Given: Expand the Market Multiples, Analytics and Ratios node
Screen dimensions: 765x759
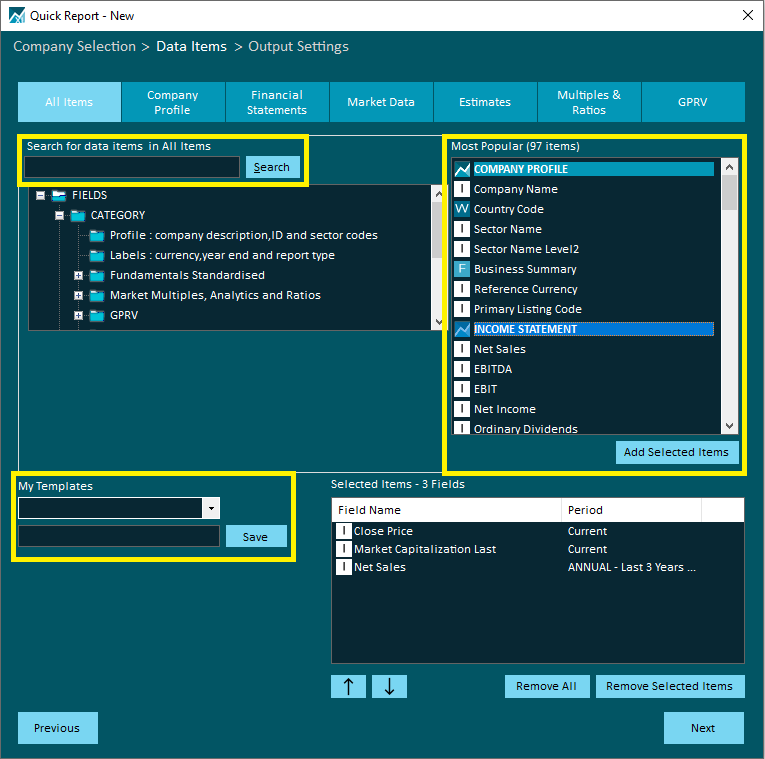Looking at the screenshot, I should pyautogui.click(x=78, y=295).
